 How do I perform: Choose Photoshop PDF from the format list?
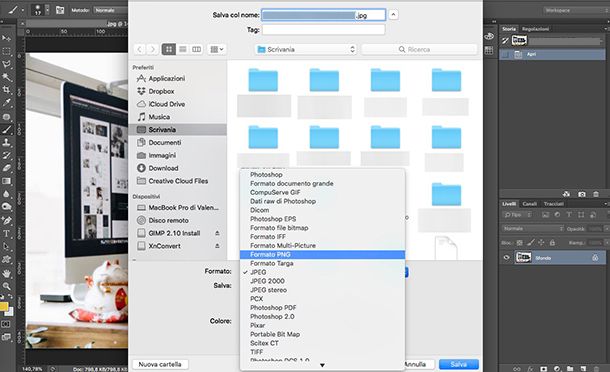click(x=323, y=307)
